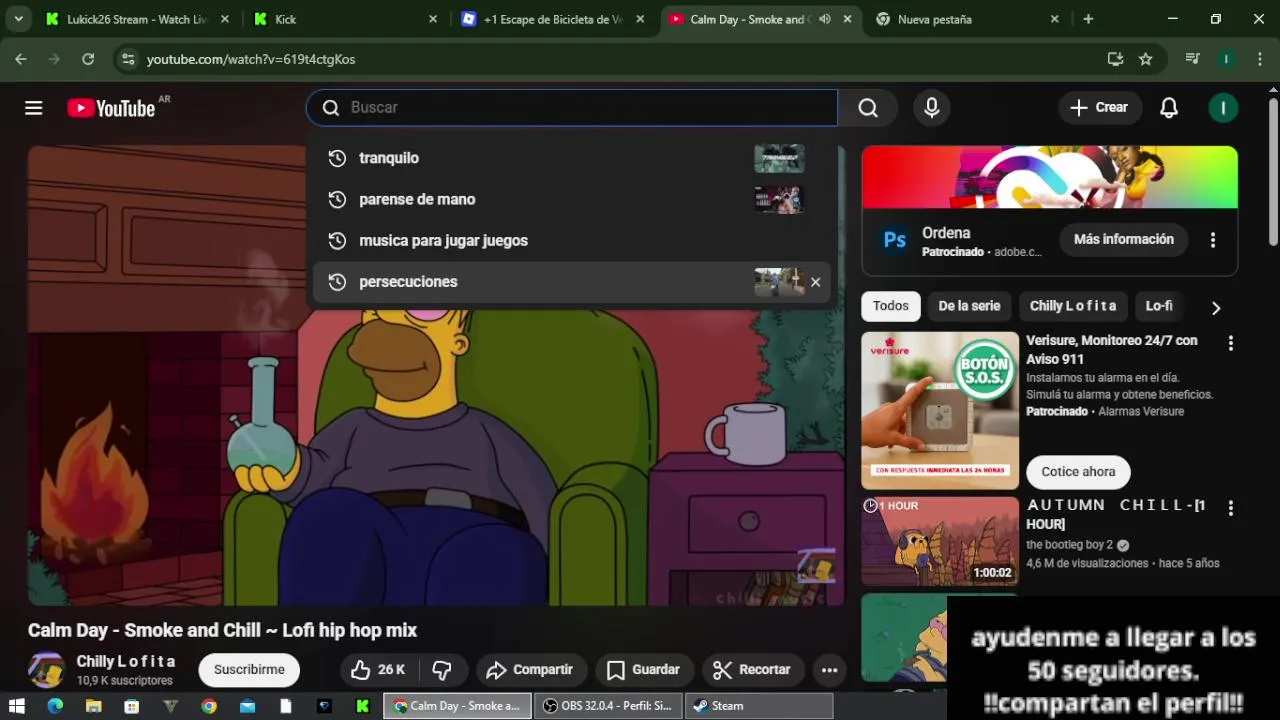Open the AUTUMN CHILL video title
Viewport: 1280px width, 720px height.
[1116, 514]
